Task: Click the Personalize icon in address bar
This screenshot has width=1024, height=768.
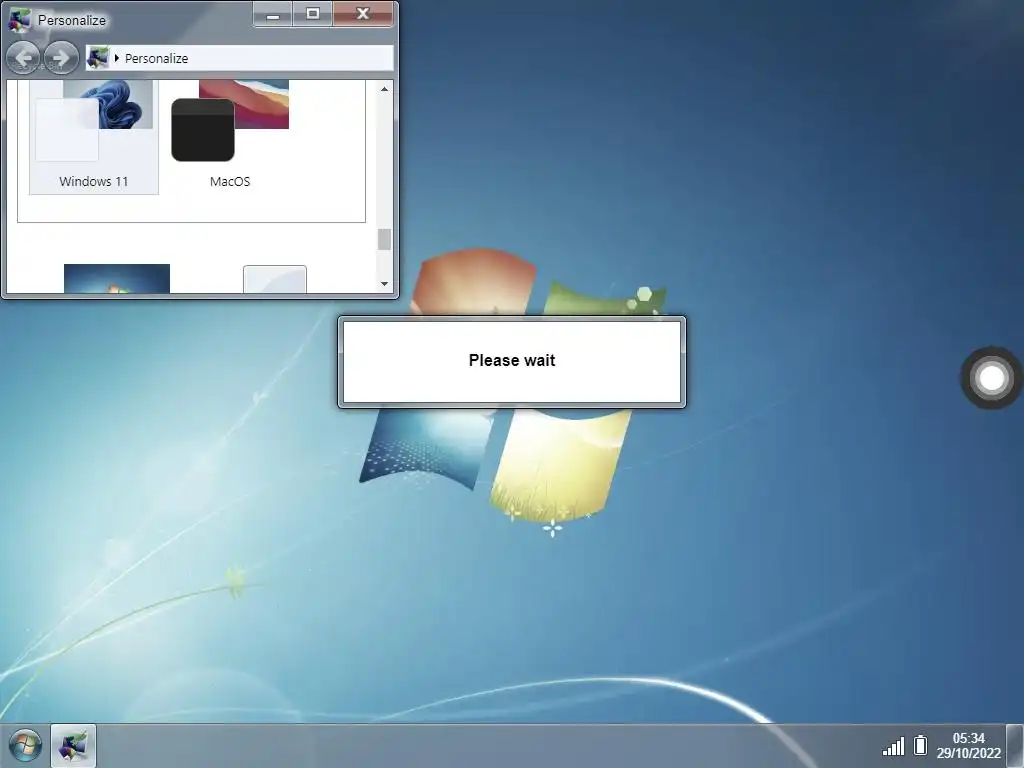Action: tap(98, 57)
